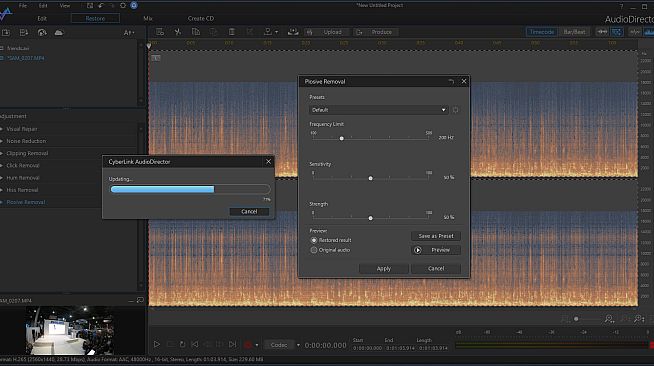Adjust the Sensitivity slider handle
654x366 pixels.
[370, 178]
